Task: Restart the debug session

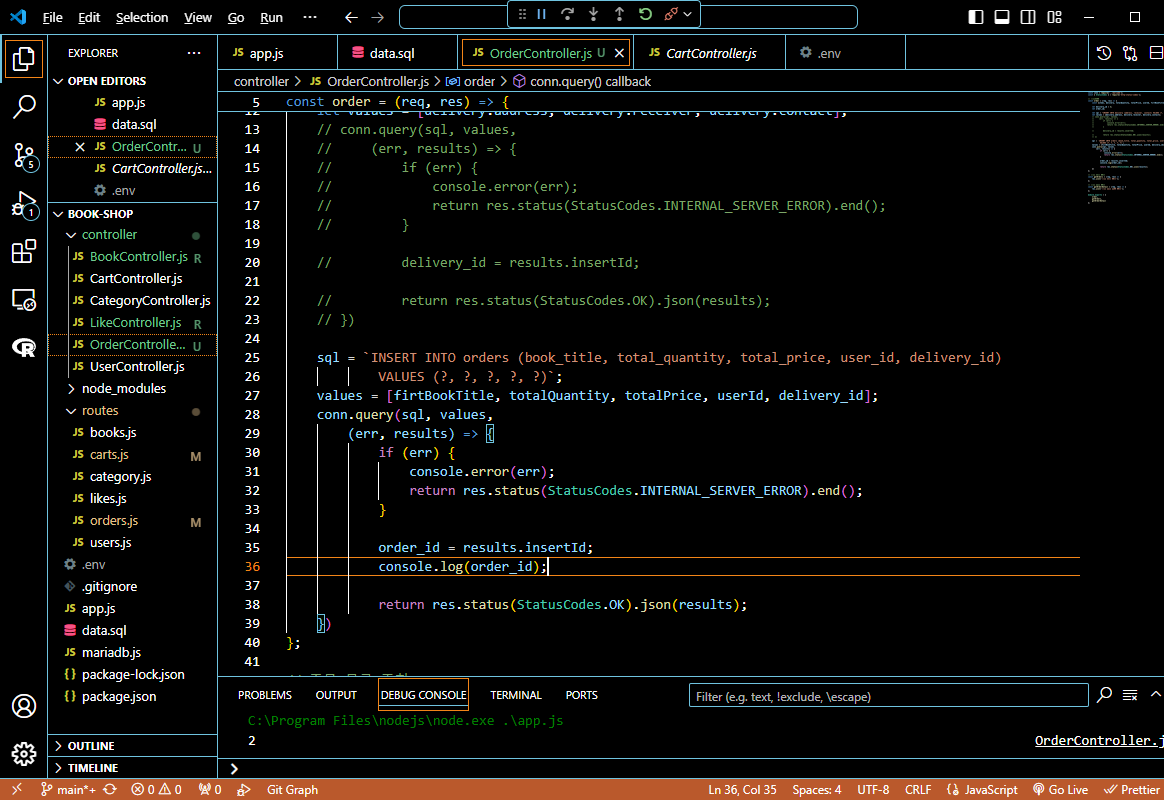Action: coord(645,14)
